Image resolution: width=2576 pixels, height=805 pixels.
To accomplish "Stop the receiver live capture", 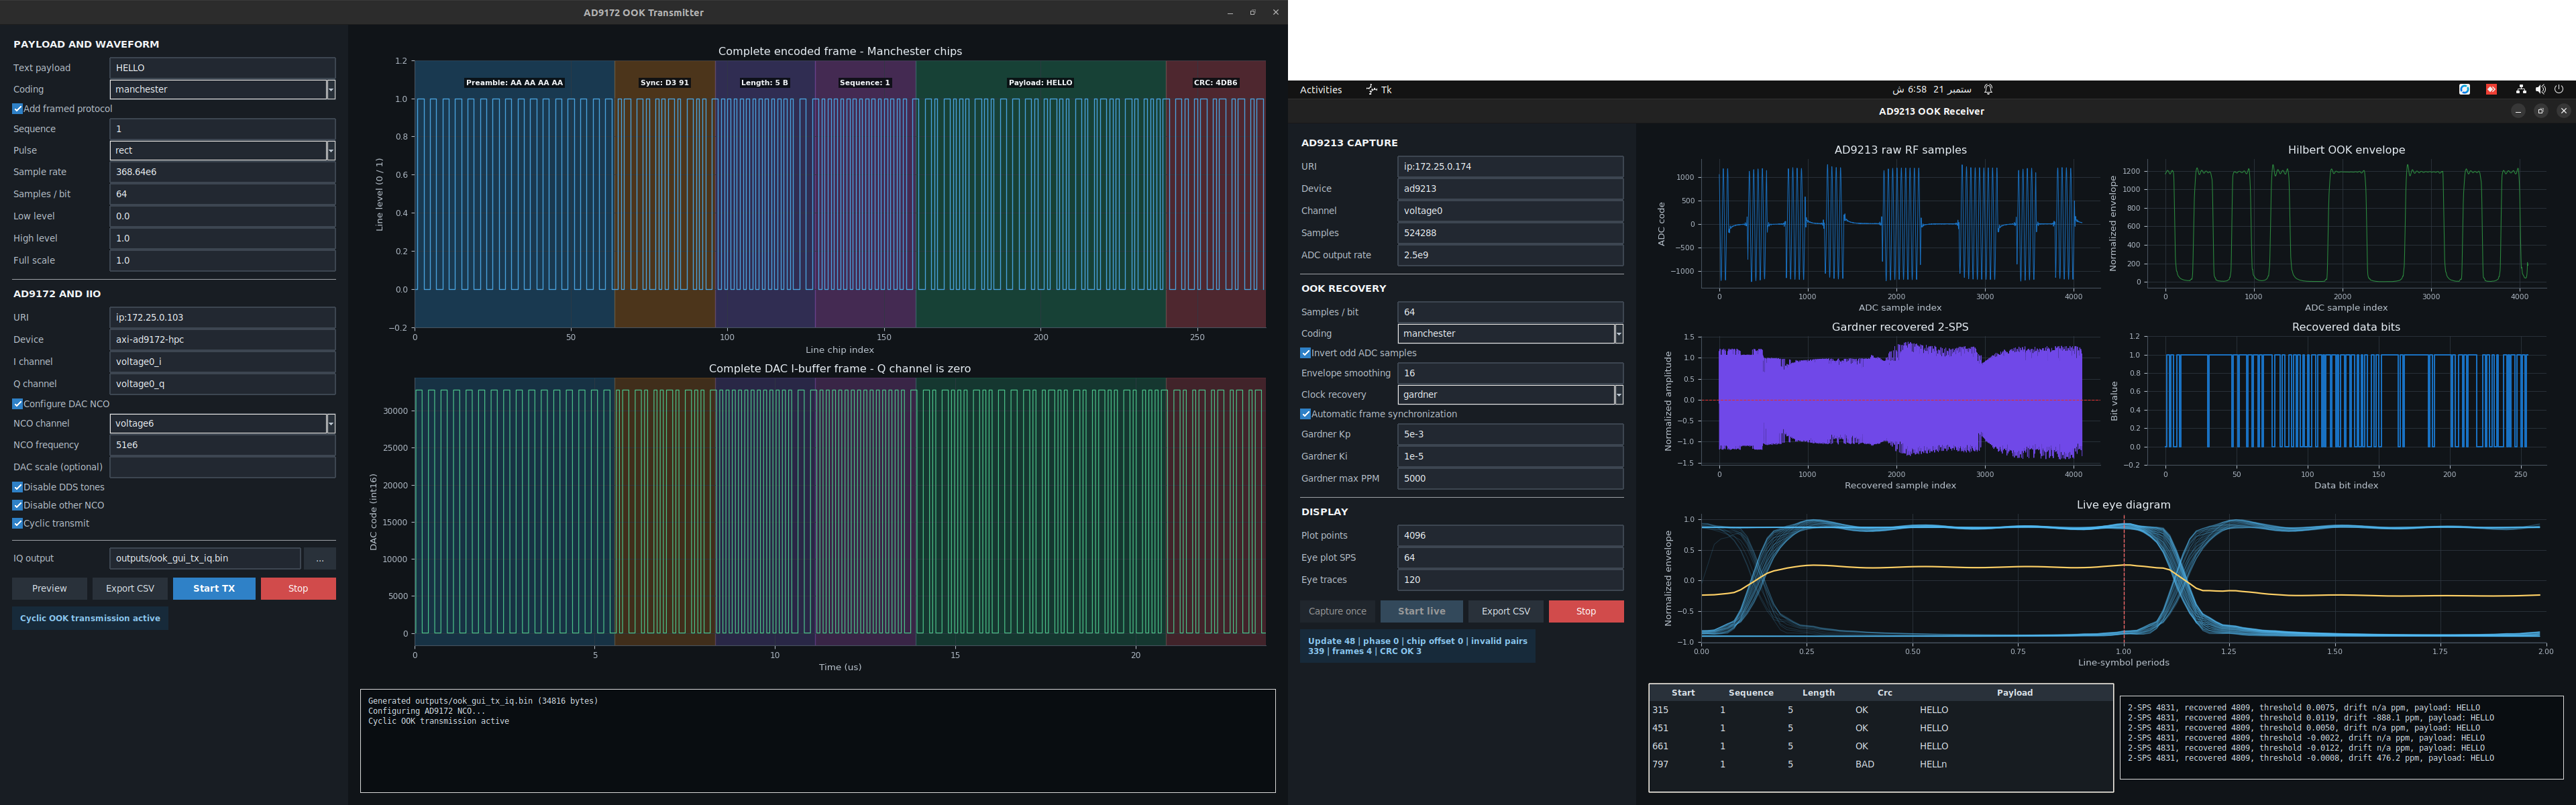I will point(1586,611).
